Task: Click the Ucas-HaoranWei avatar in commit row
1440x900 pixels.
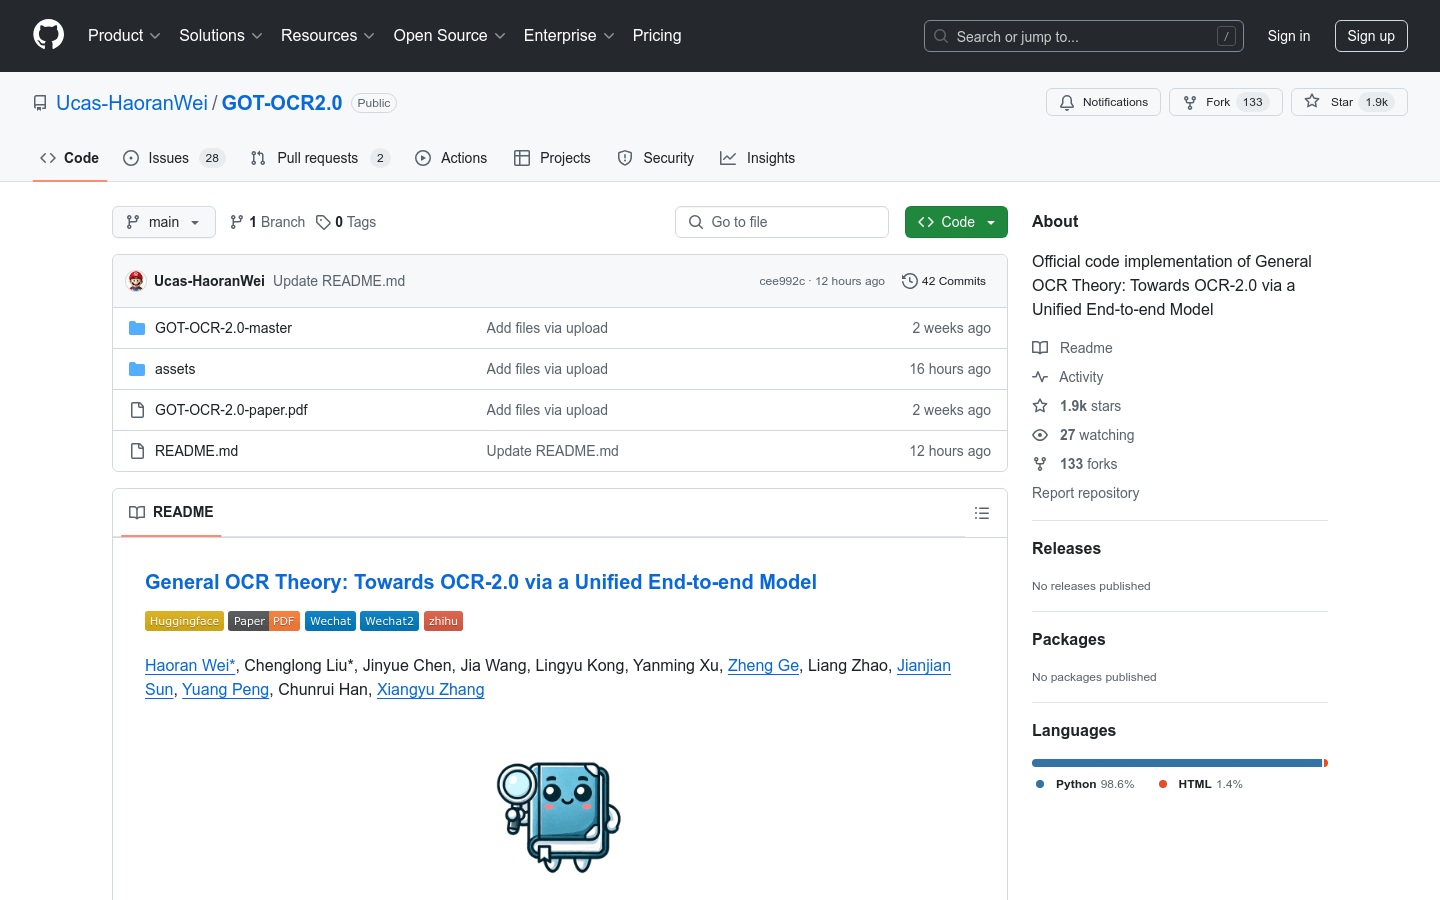Action: click(x=136, y=281)
